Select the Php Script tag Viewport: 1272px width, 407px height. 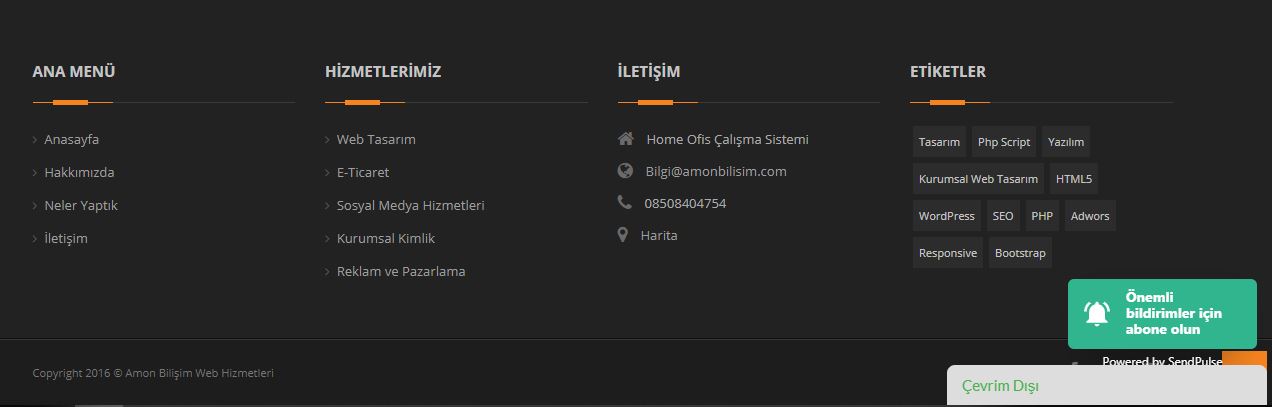pos(1004,142)
